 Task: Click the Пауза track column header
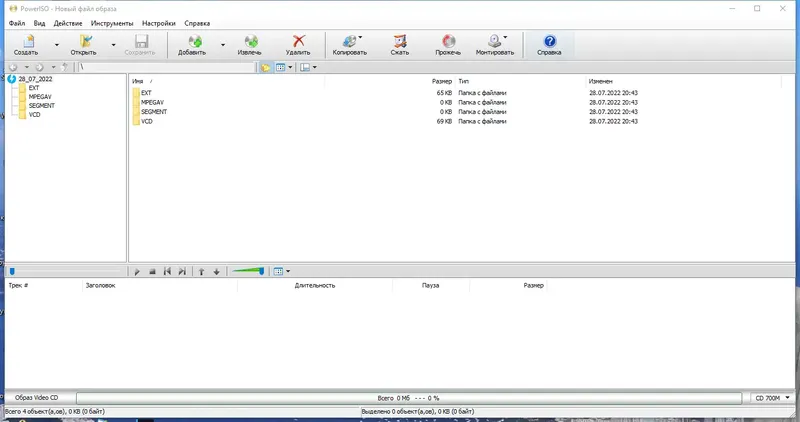[x=431, y=286]
